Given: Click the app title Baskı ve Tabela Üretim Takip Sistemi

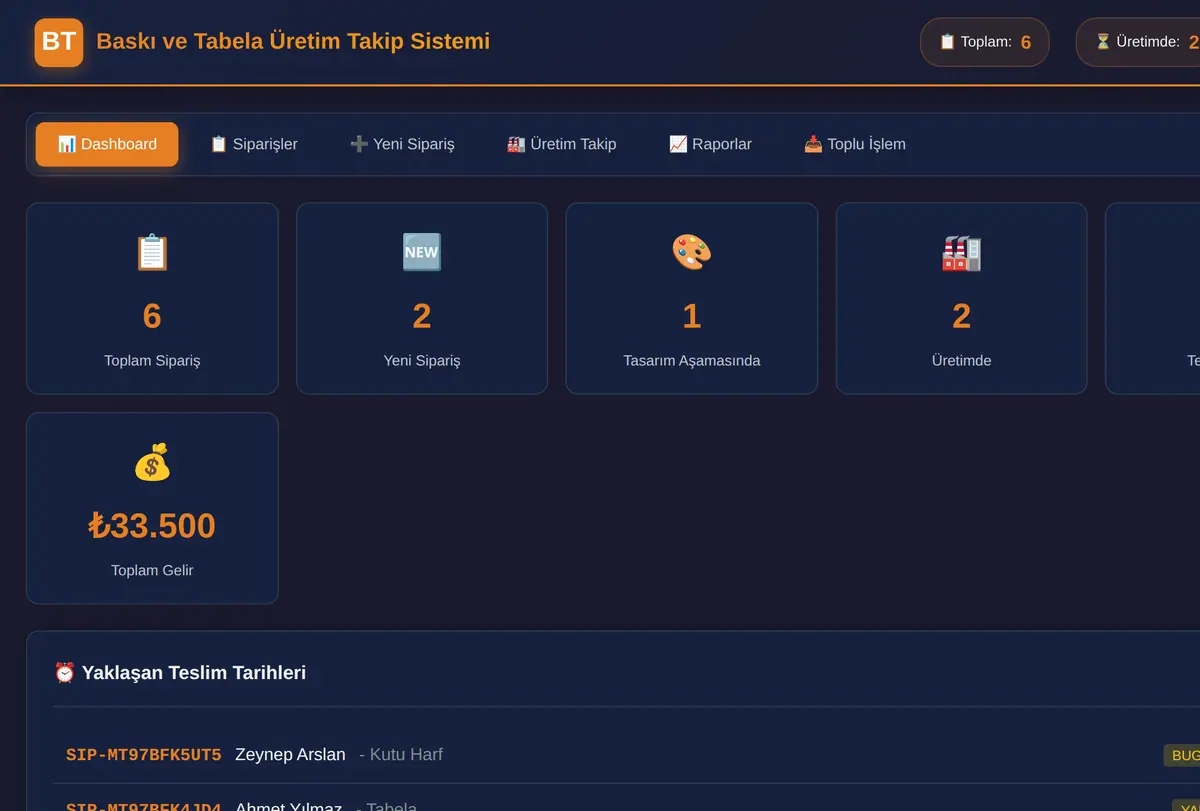Looking at the screenshot, I should coord(293,41).
